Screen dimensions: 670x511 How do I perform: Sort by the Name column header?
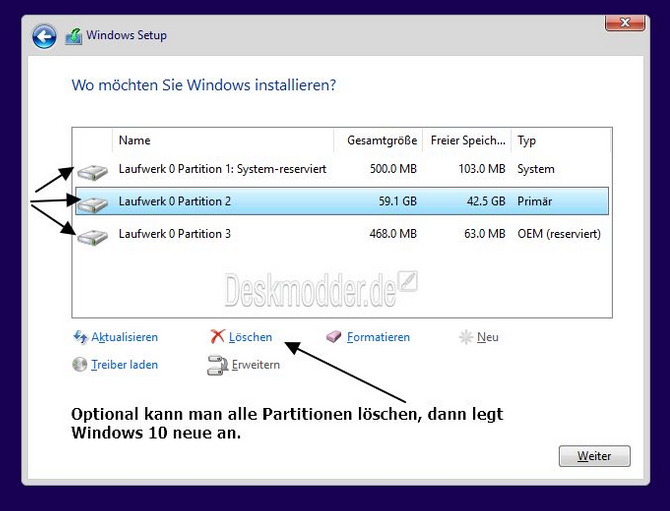click(x=223, y=140)
